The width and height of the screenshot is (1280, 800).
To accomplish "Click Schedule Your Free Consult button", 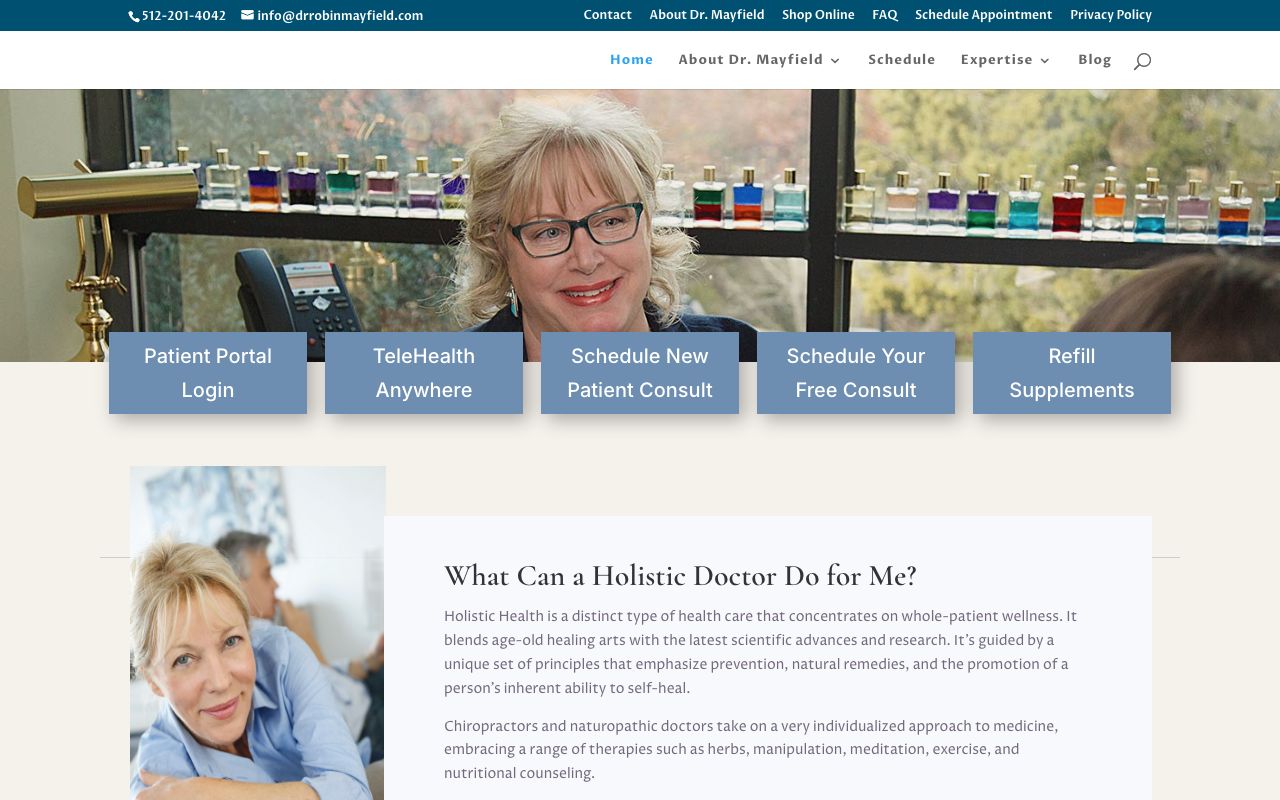I will (856, 373).
